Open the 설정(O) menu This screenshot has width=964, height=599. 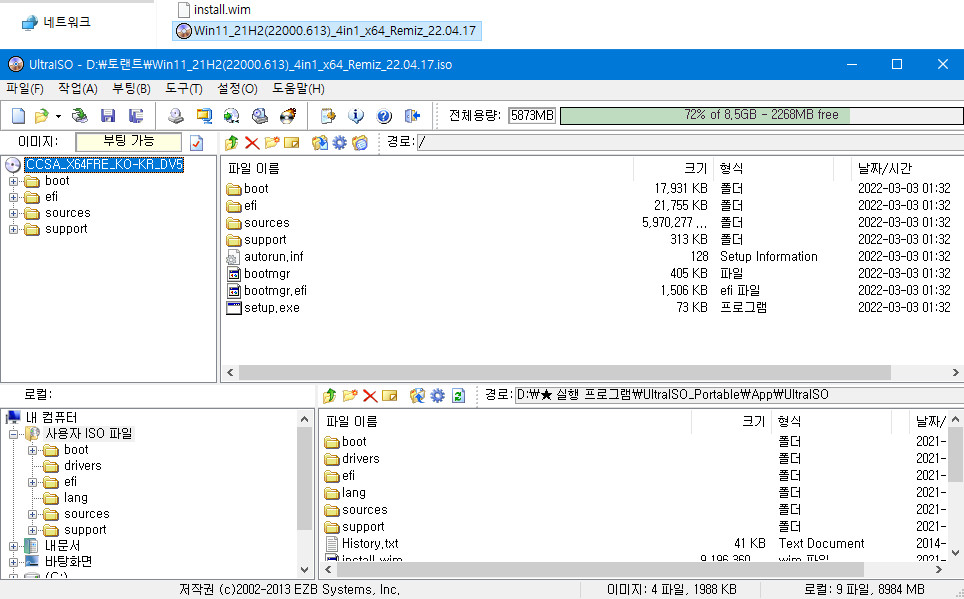(237, 89)
